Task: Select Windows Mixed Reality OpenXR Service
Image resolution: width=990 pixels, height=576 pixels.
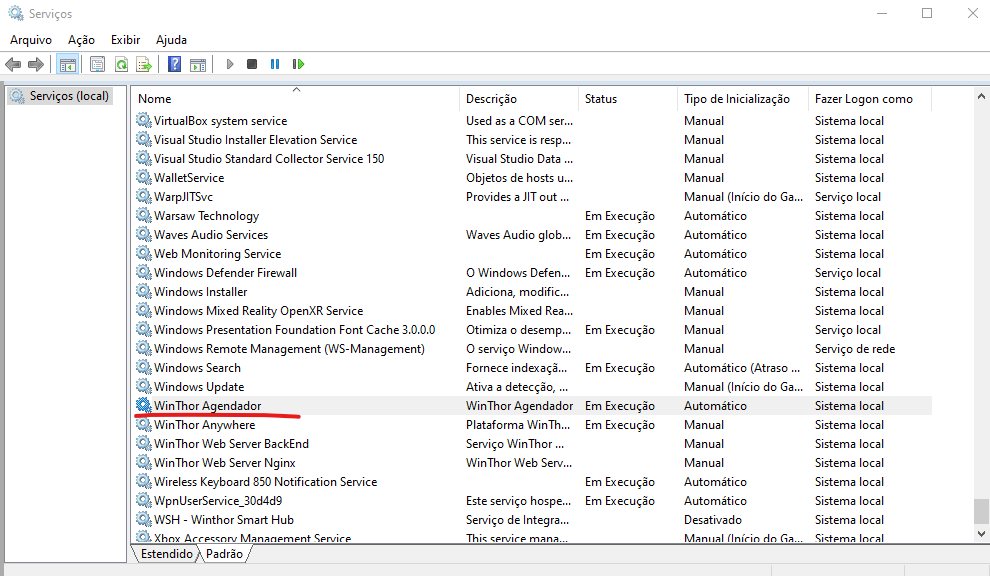Action: click(258, 311)
